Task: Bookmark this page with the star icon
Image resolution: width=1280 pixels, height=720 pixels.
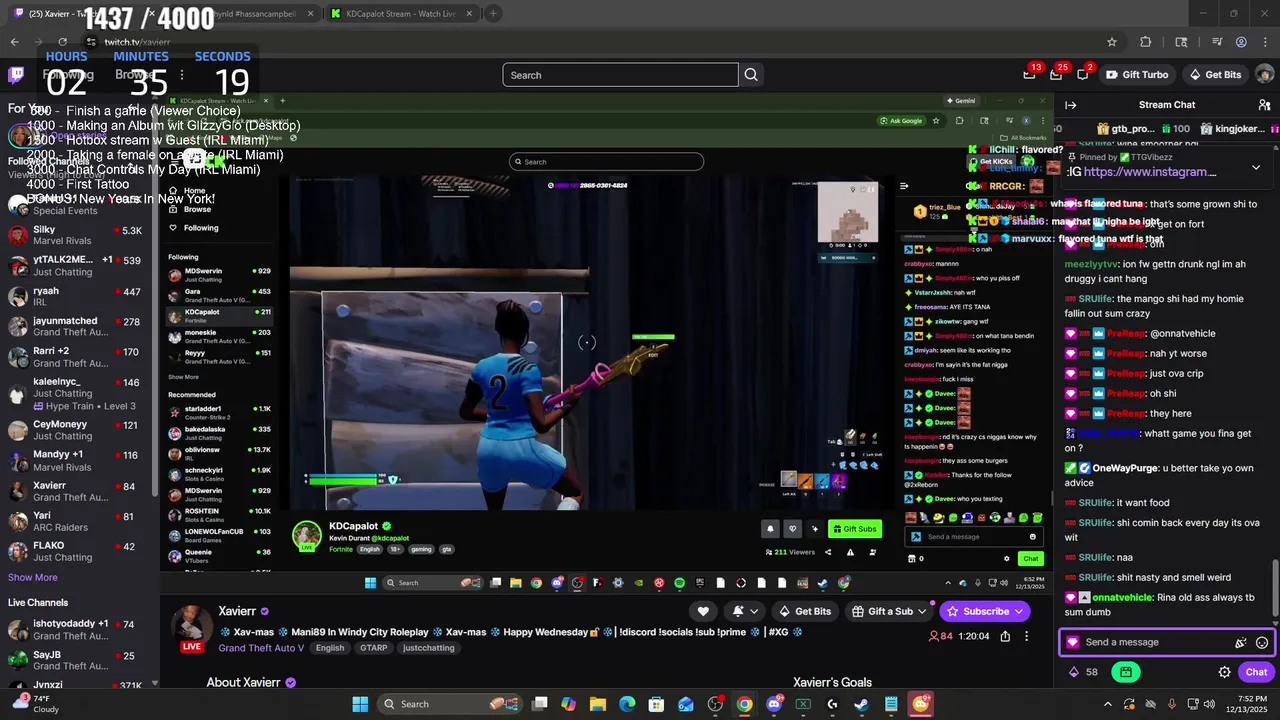Action: (x=1112, y=42)
